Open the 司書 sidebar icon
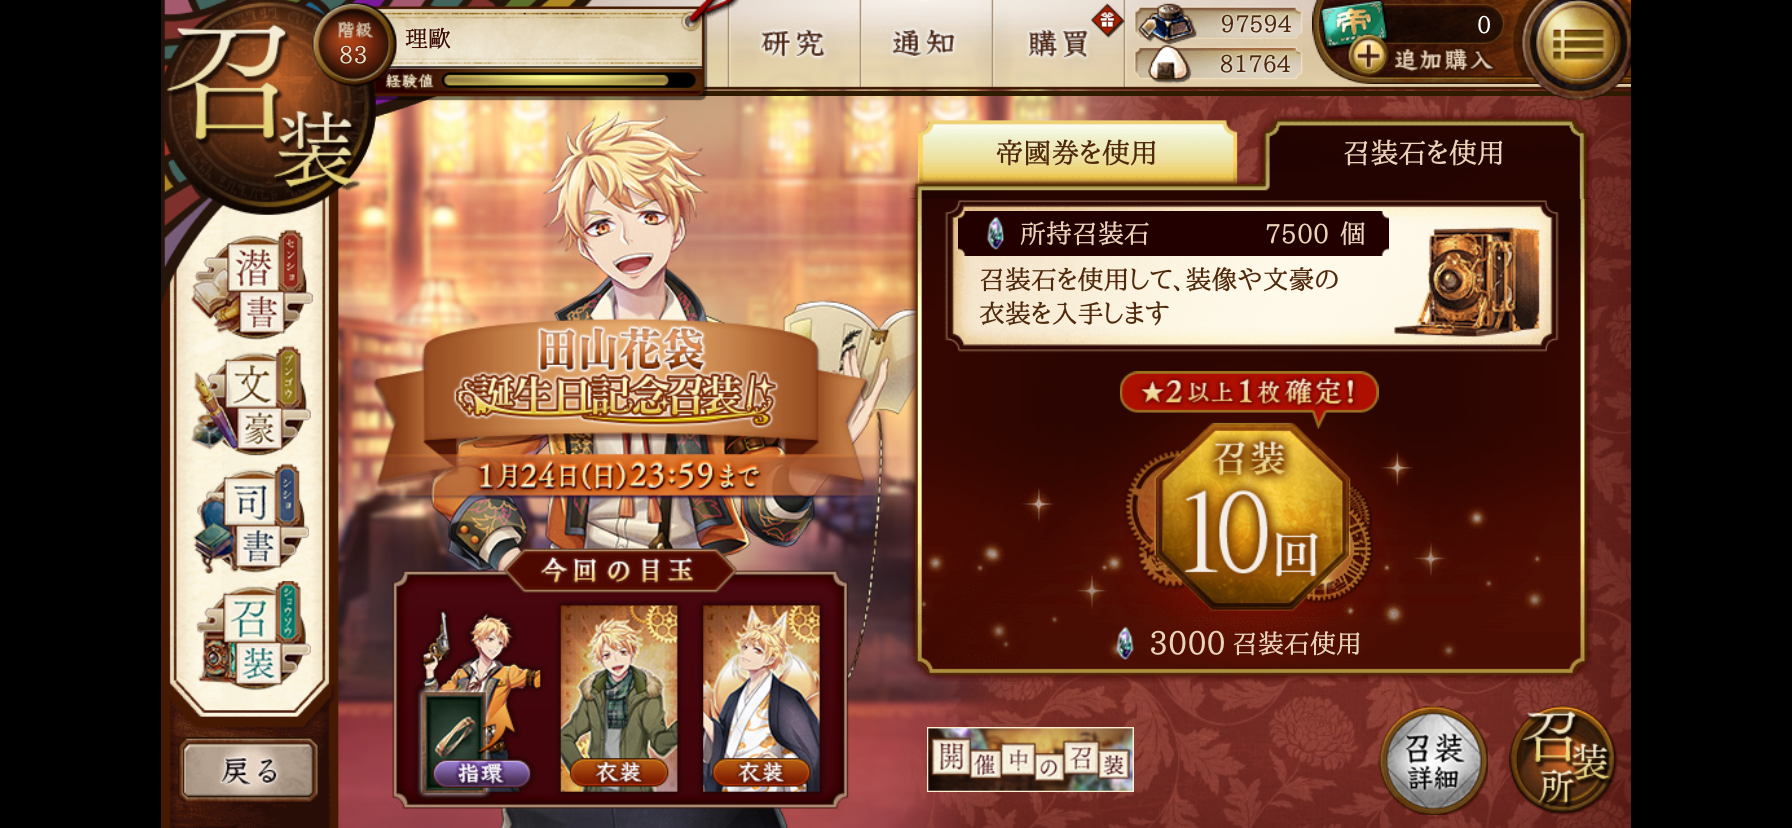Image resolution: width=1792 pixels, height=828 pixels. [x=252, y=520]
